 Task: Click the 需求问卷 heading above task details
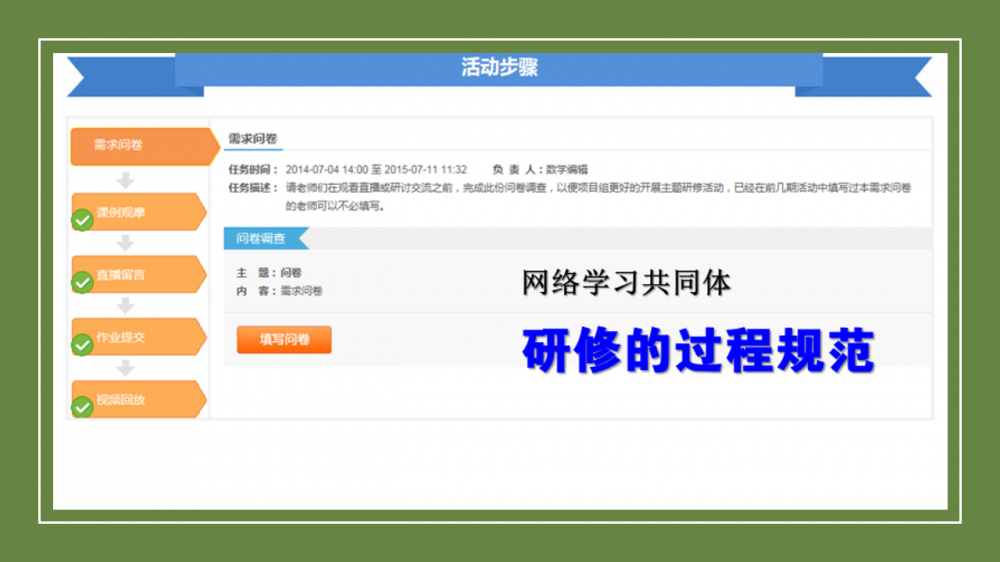click(253, 139)
